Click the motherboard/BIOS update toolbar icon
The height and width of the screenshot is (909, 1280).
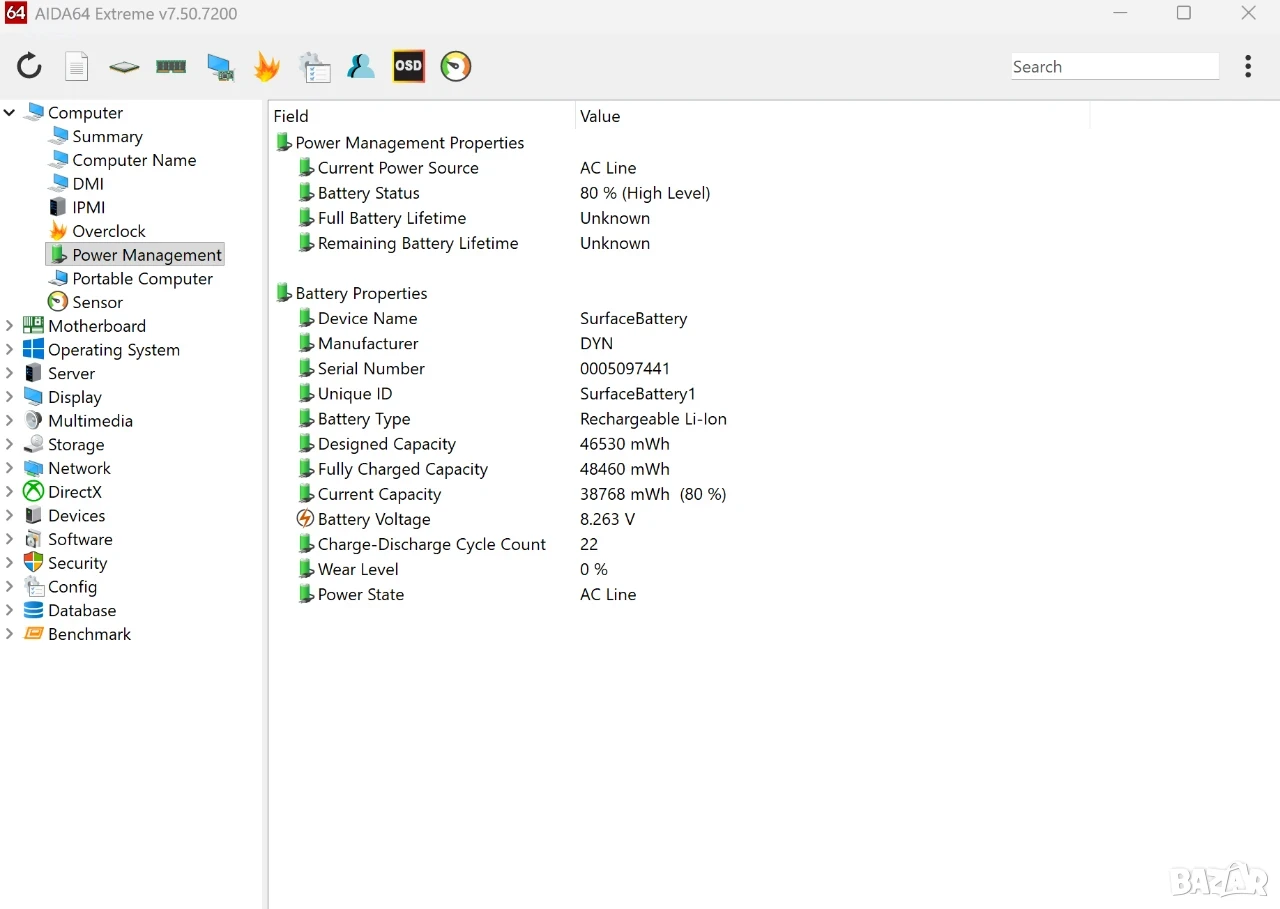(124, 67)
